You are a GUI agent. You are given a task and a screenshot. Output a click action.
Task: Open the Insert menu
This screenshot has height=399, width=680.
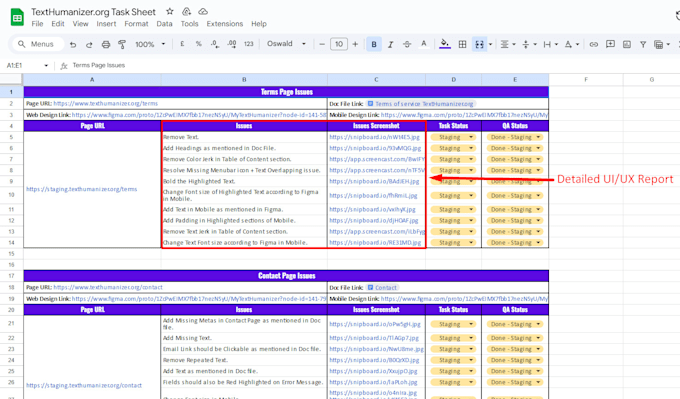coord(106,24)
